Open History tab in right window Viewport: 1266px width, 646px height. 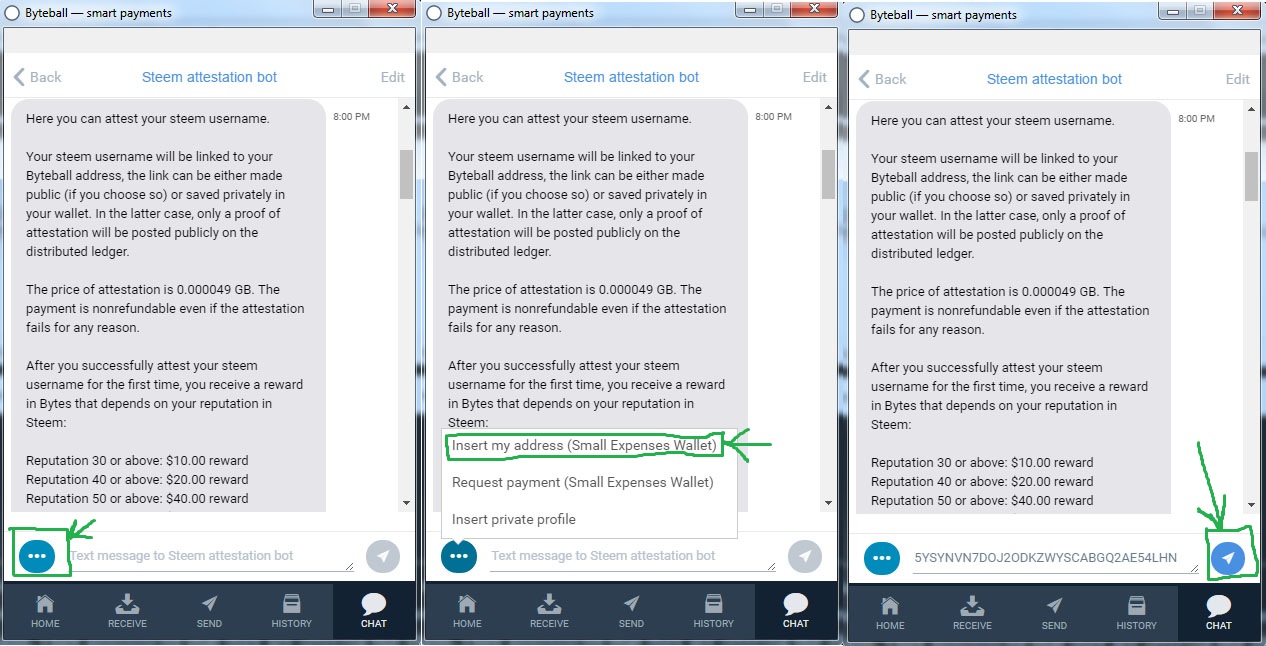coord(1136,613)
